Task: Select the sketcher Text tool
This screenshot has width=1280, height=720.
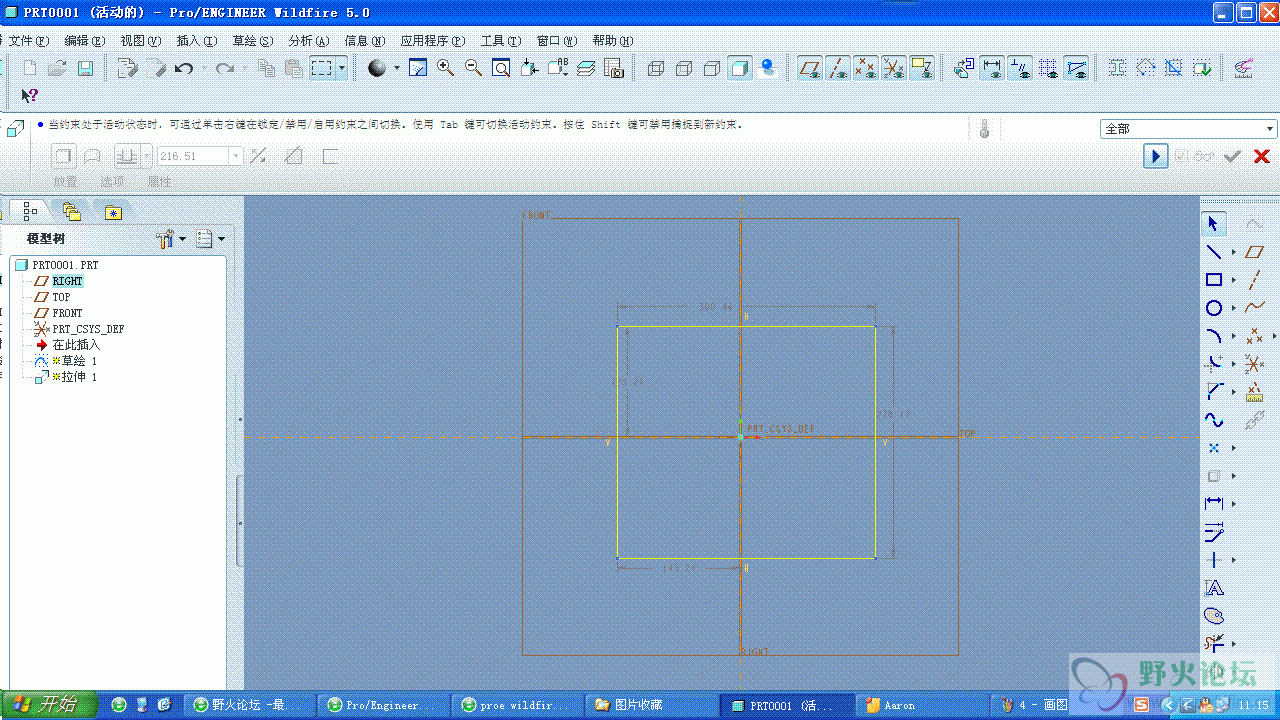Action: click(x=1213, y=588)
